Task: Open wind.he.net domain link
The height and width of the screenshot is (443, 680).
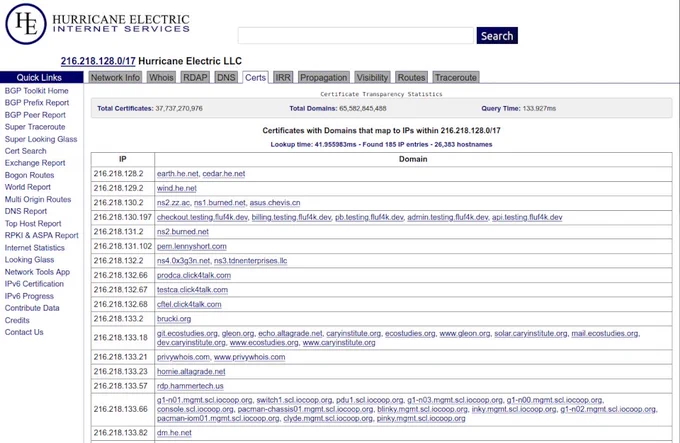Action: point(177,189)
